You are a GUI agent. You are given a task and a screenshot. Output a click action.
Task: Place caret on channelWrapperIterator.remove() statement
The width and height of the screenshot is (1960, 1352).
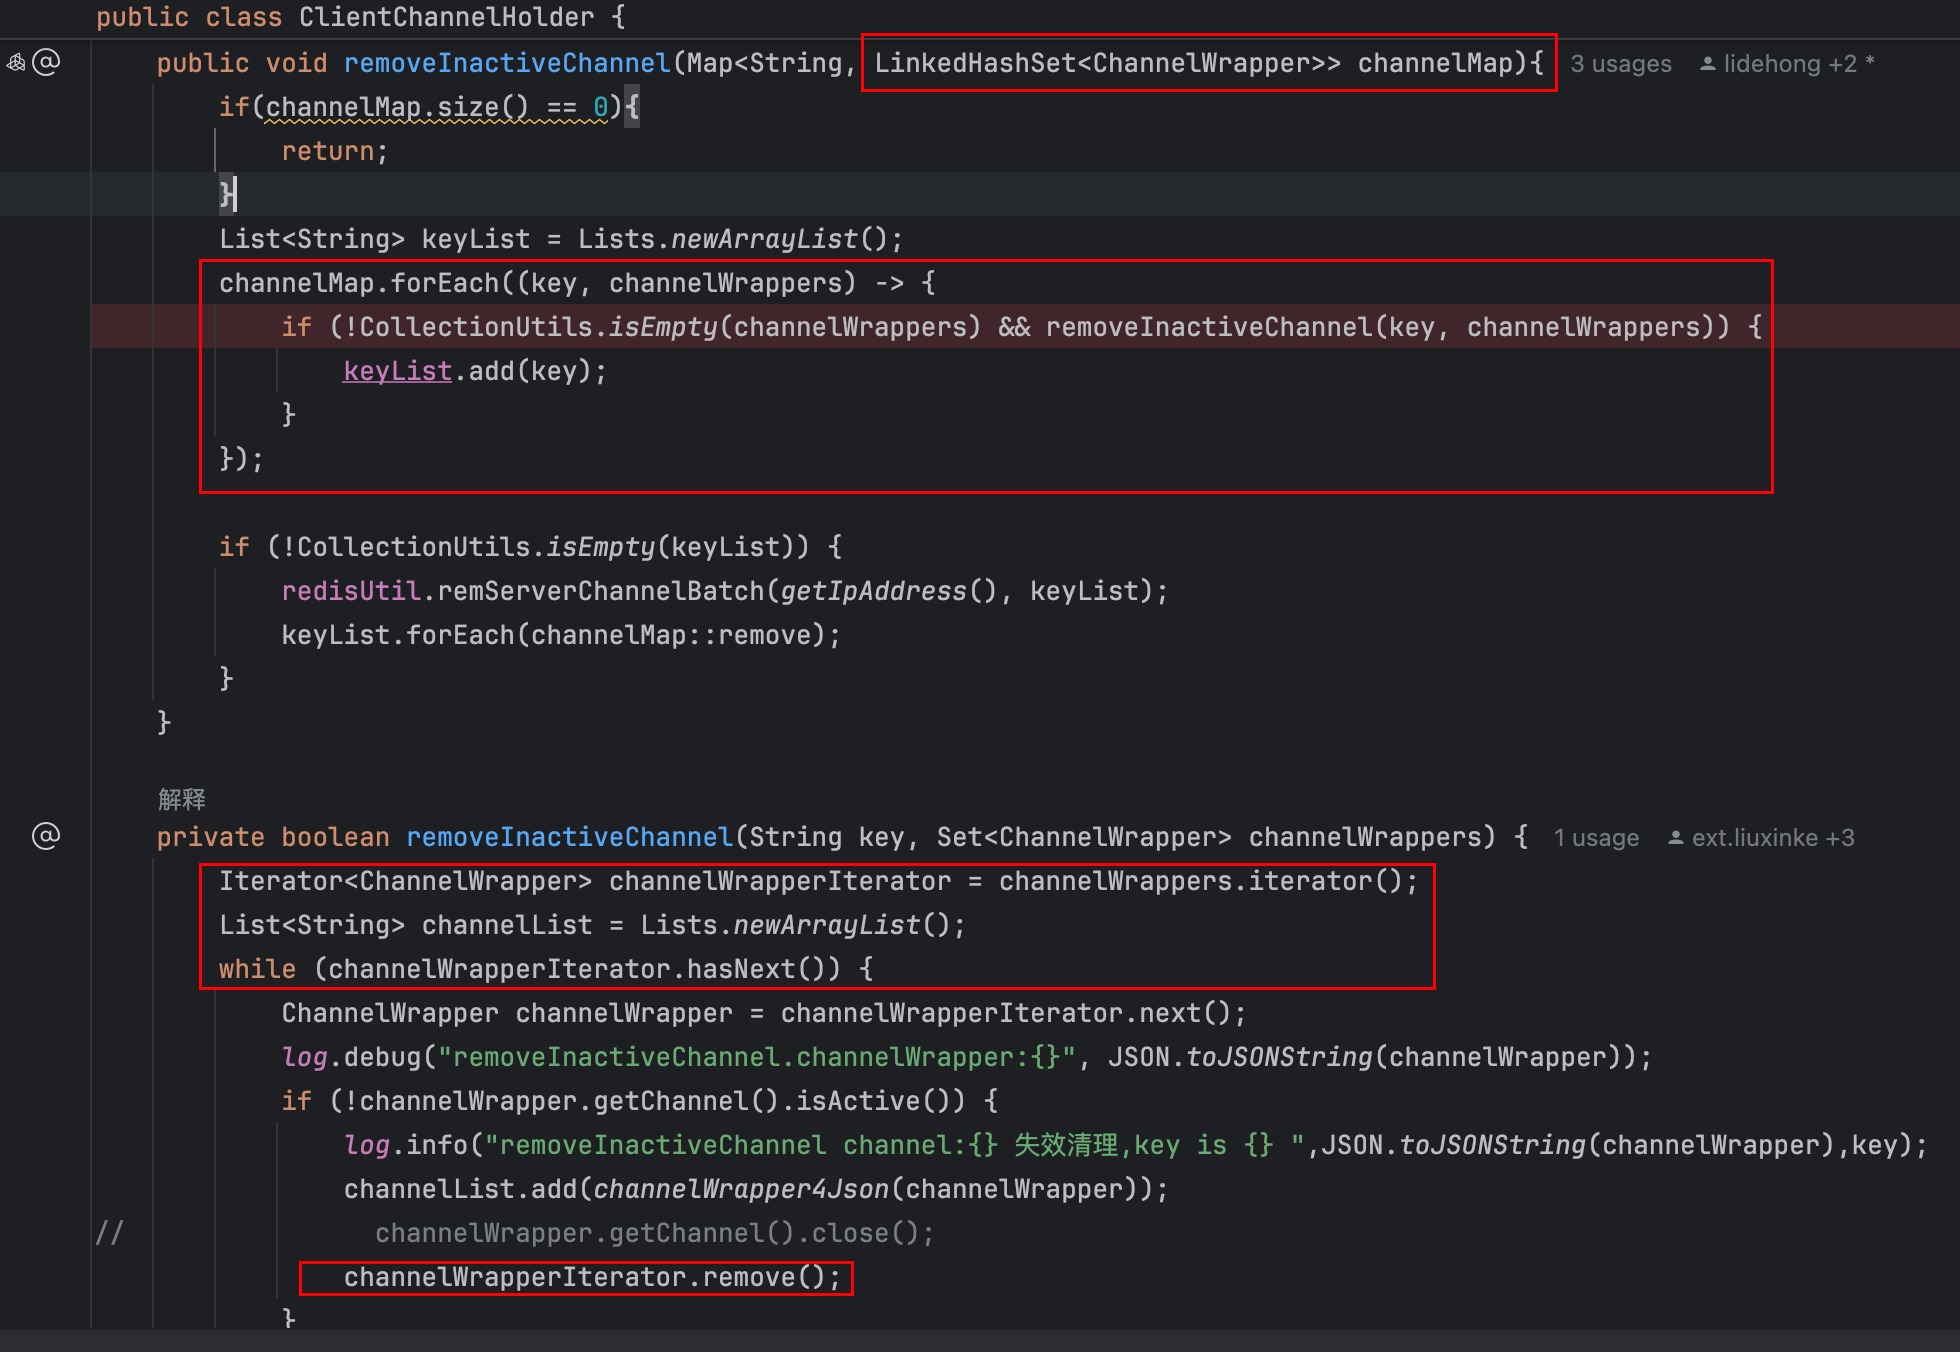[592, 1277]
